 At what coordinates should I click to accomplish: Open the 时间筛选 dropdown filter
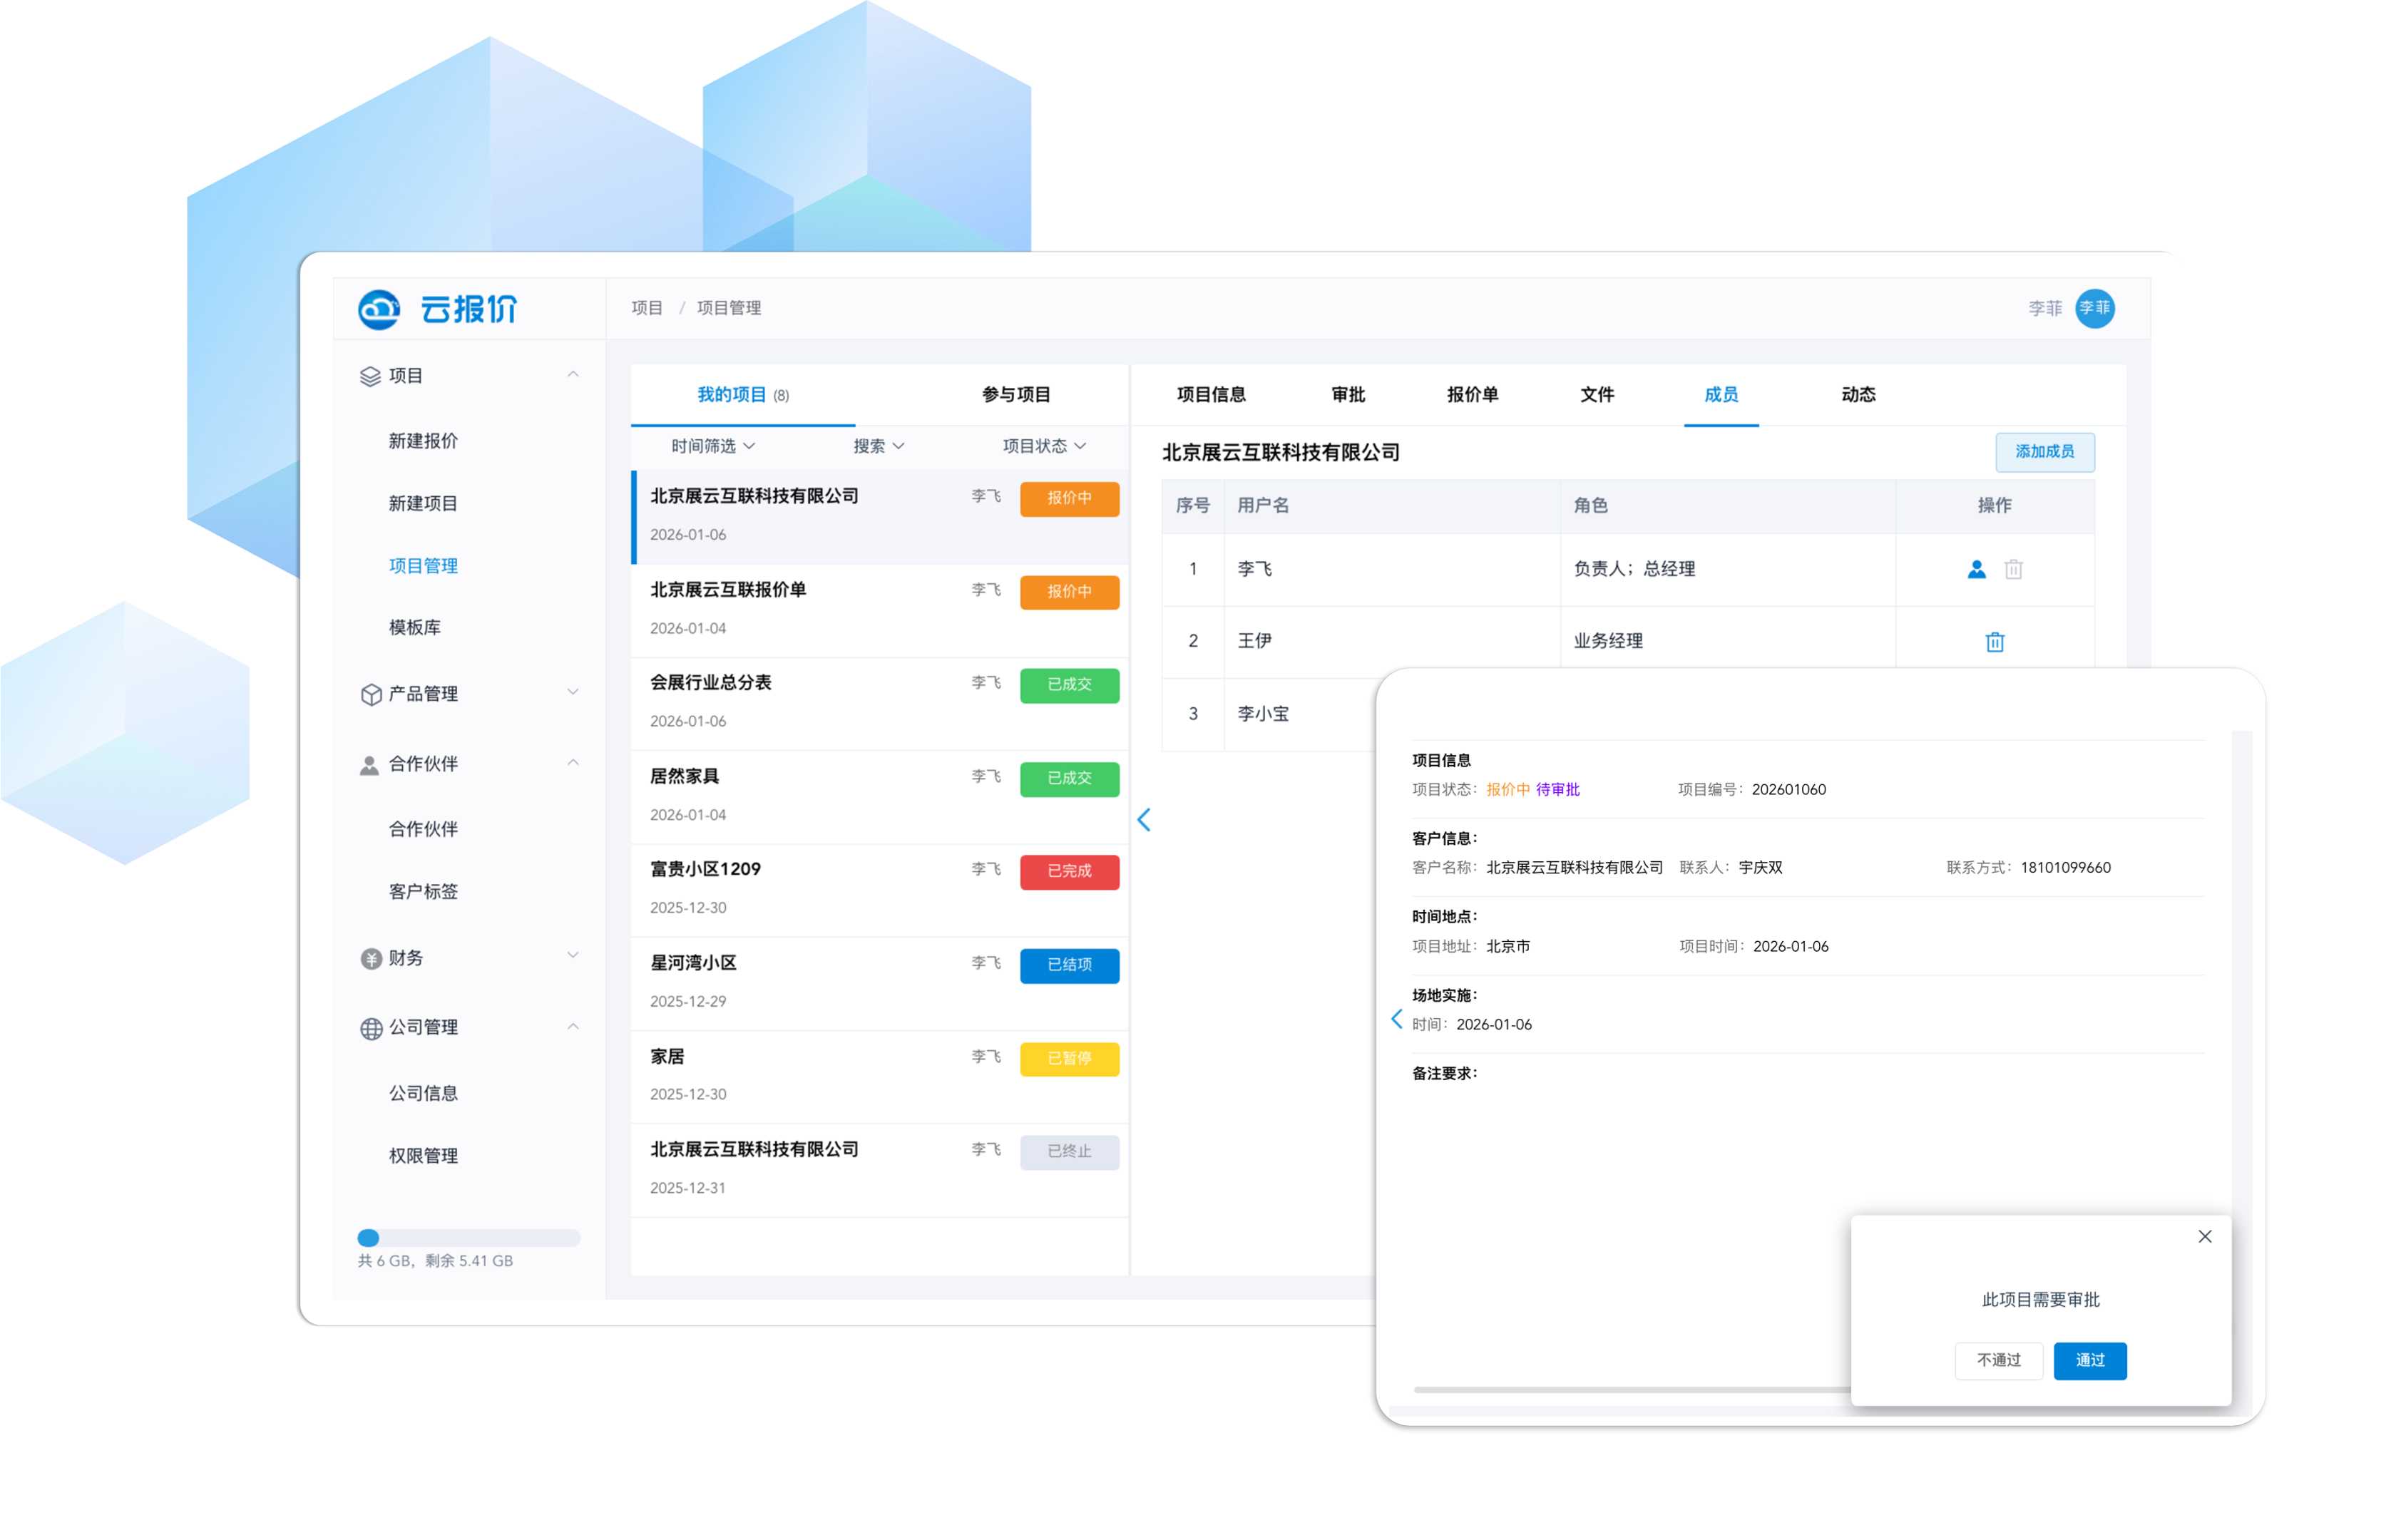713,446
